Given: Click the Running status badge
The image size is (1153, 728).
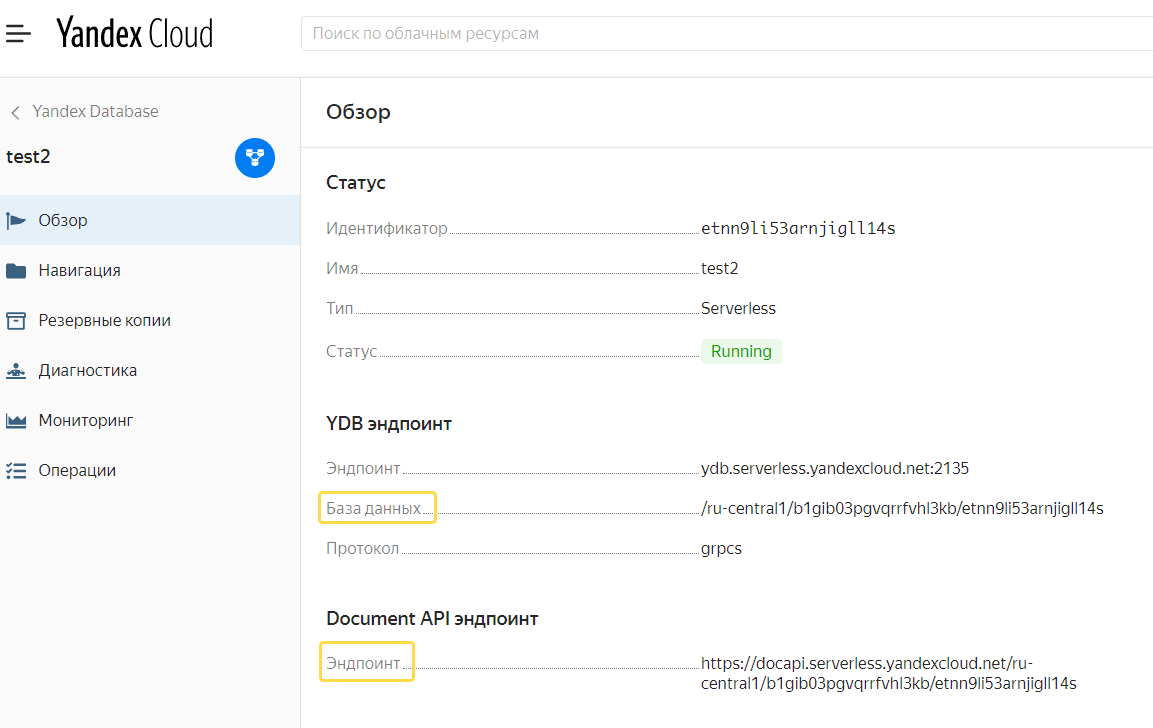Looking at the screenshot, I should pos(741,351).
